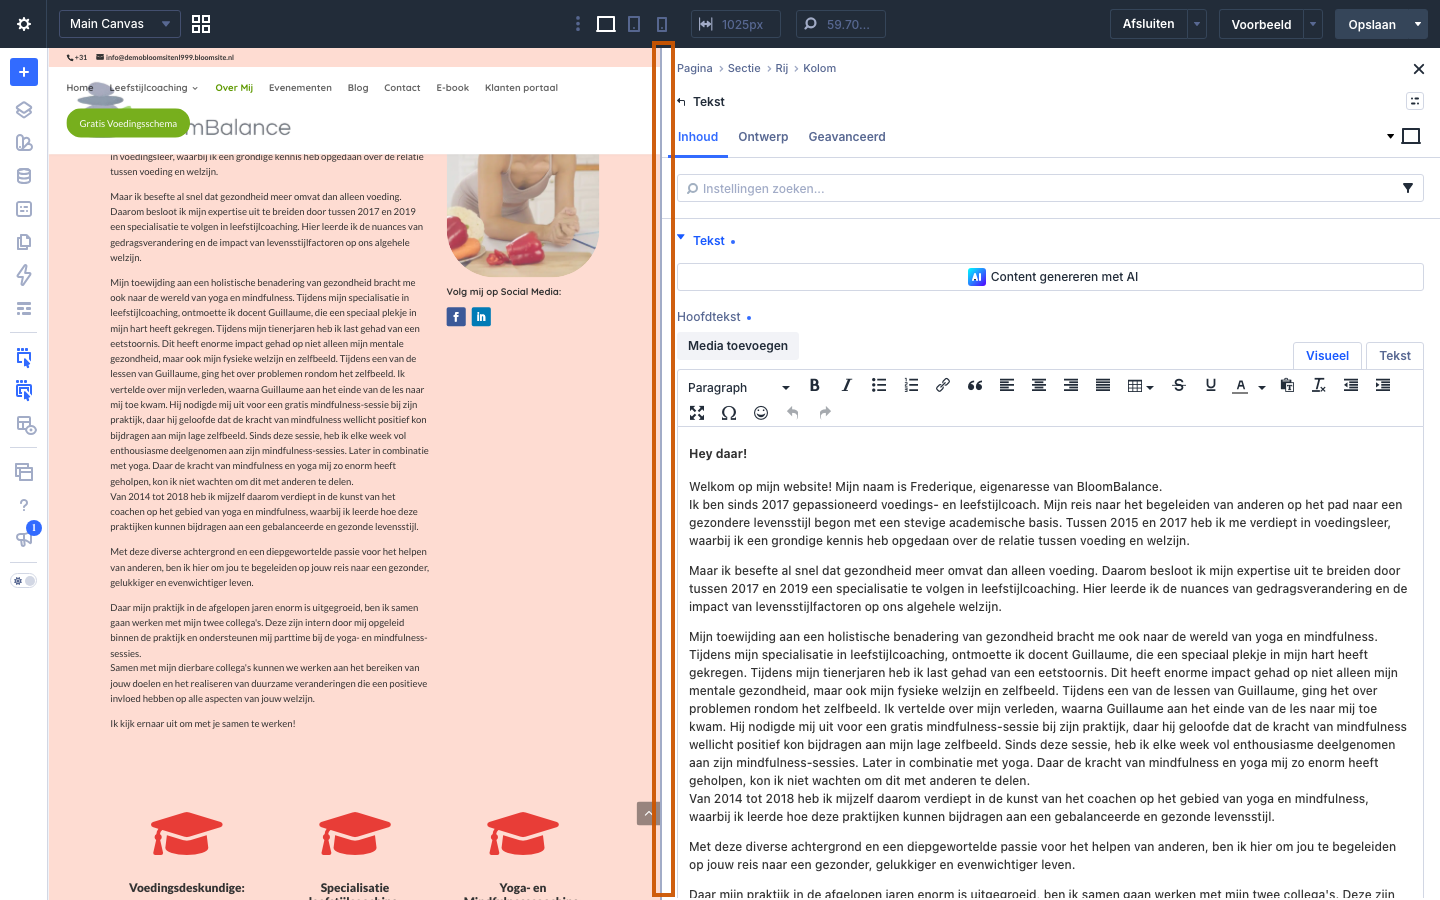Click the insert link icon
Viewport: 1440px width, 900px height.
(x=942, y=386)
